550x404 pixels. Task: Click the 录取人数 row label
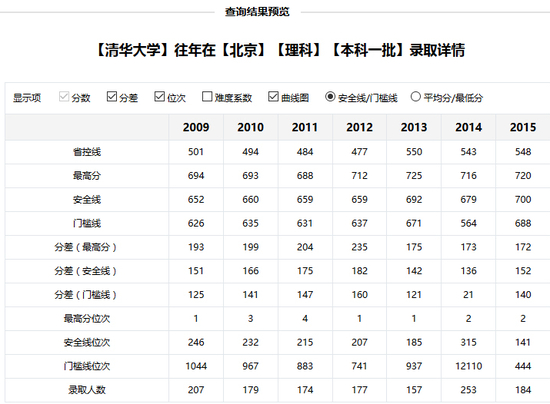[87, 390]
